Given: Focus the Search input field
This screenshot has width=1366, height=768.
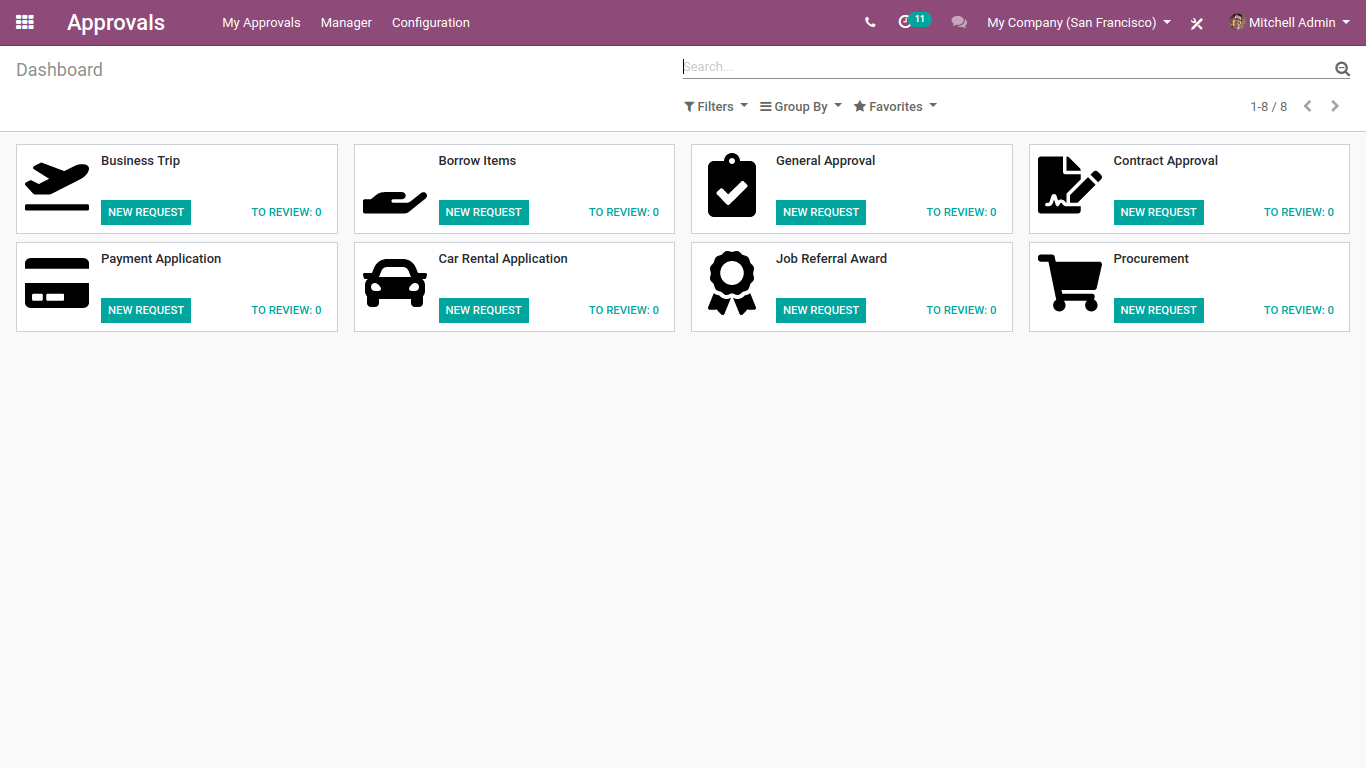Looking at the screenshot, I should tap(1007, 67).
